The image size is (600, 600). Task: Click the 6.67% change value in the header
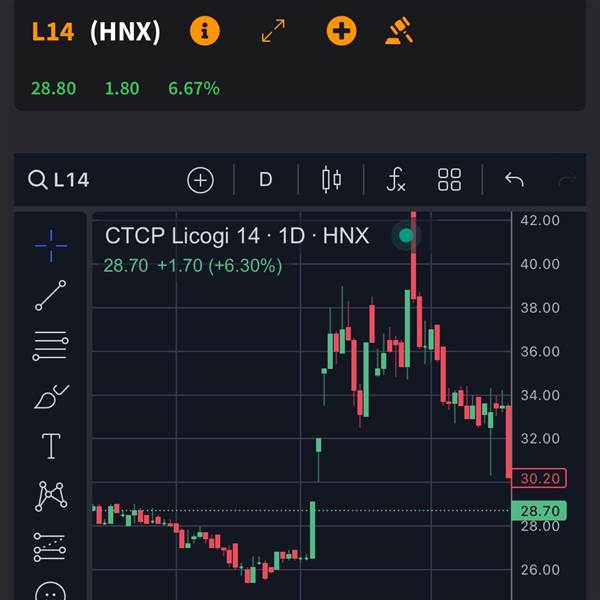(x=194, y=88)
